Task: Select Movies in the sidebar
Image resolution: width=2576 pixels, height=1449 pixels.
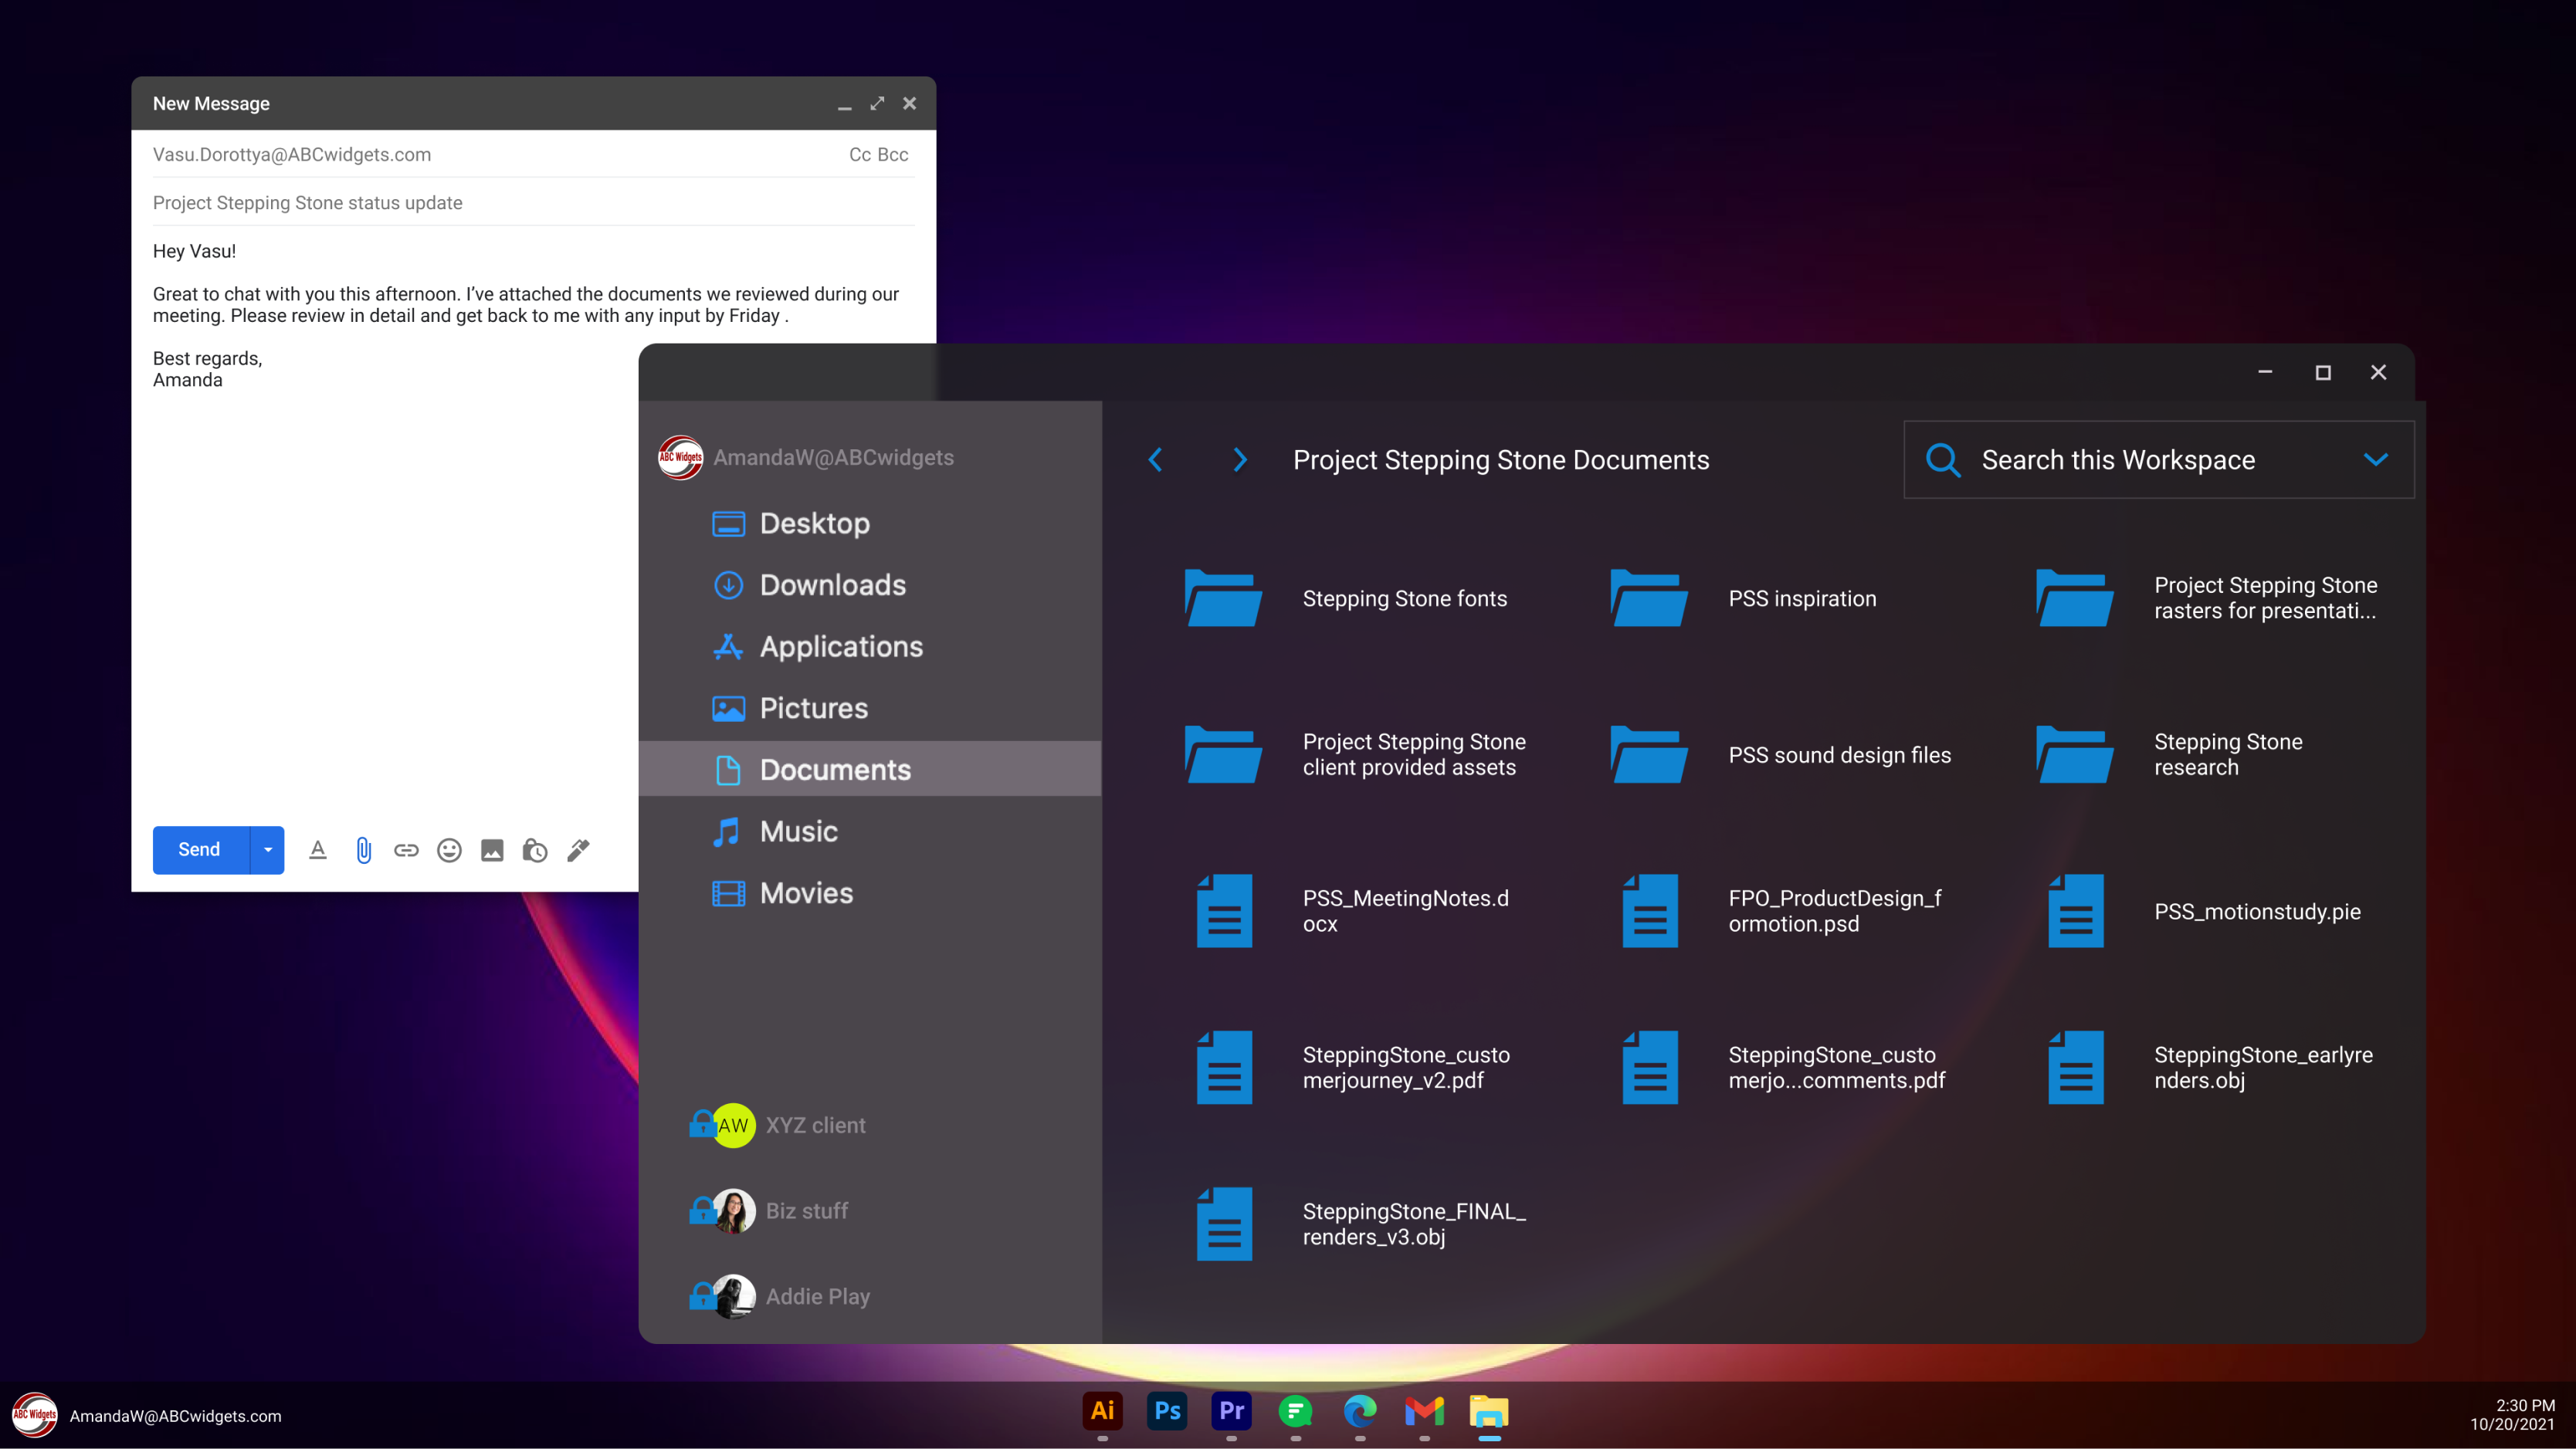Action: click(x=870, y=893)
